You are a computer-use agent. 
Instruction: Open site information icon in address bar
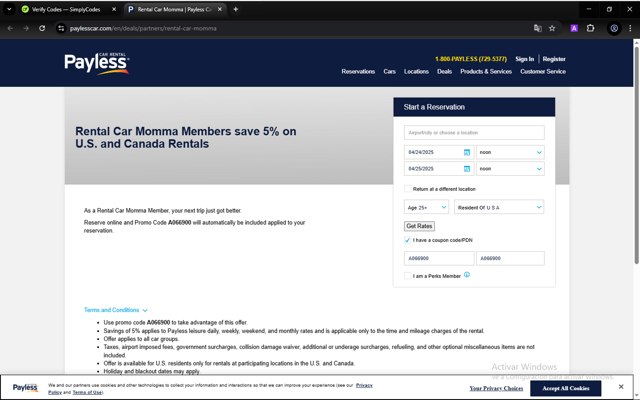click(x=61, y=28)
